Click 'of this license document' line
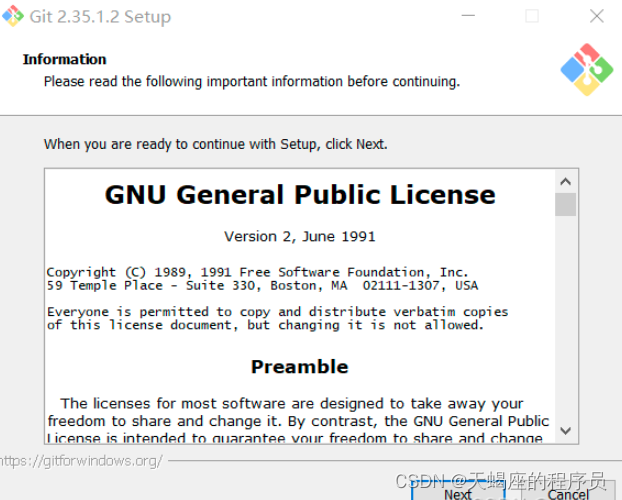Image resolution: width=622 pixels, height=500 pixels. 265,325
